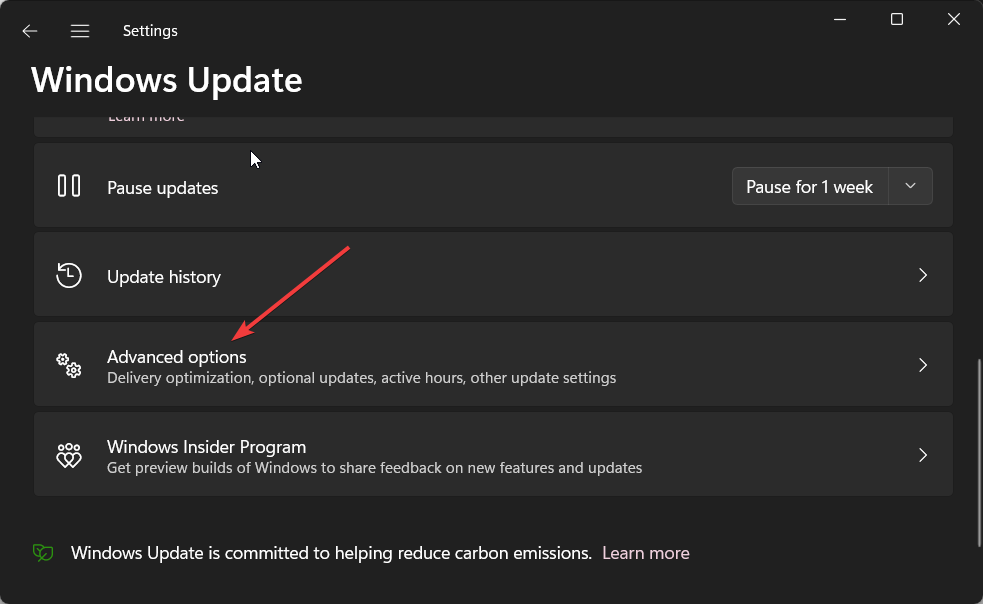Click the vertical scrollbar thumb
Image resolution: width=983 pixels, height=604 pixels.
pyautogui.click(x=980, y=453)
